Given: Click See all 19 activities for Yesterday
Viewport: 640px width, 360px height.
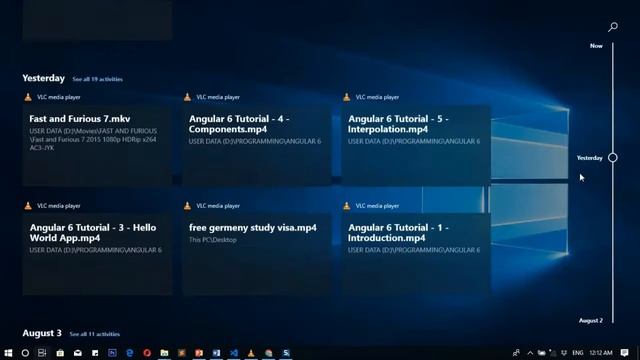Looking at the screenshot, I should [x=98, y=79].
